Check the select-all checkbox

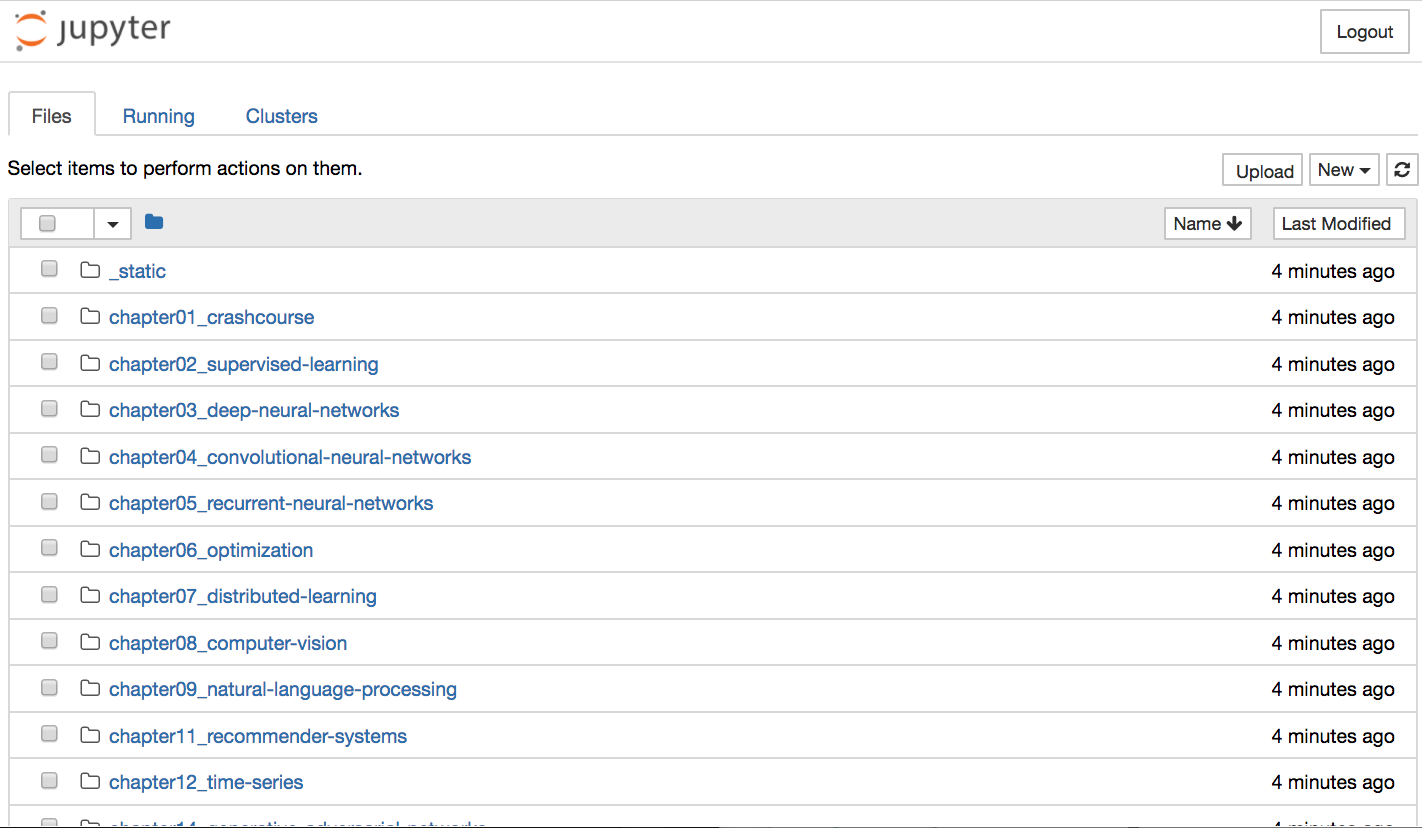(x=47, y=223)
